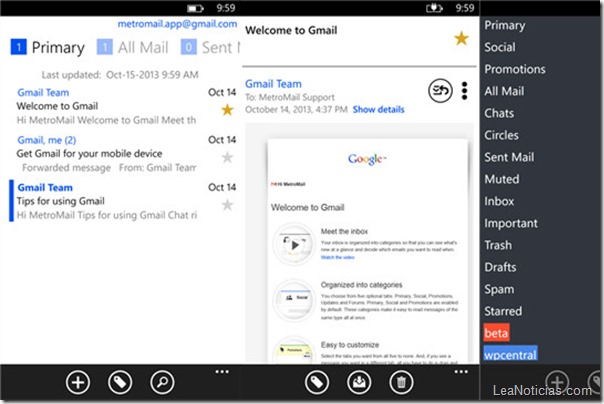Screen dimensions: 604x404
Task: Tap the reply-all circular icon
Action: click(440, 91)
